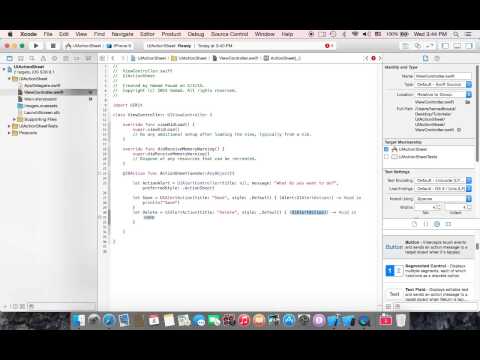Open the Issue navigator
The height and width of the screenshot is (360, 480).
(x=43, y=58)
